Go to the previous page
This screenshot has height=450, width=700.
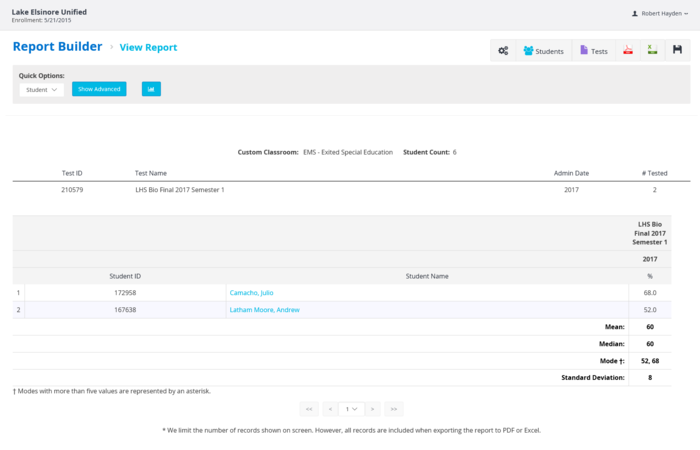329,408
